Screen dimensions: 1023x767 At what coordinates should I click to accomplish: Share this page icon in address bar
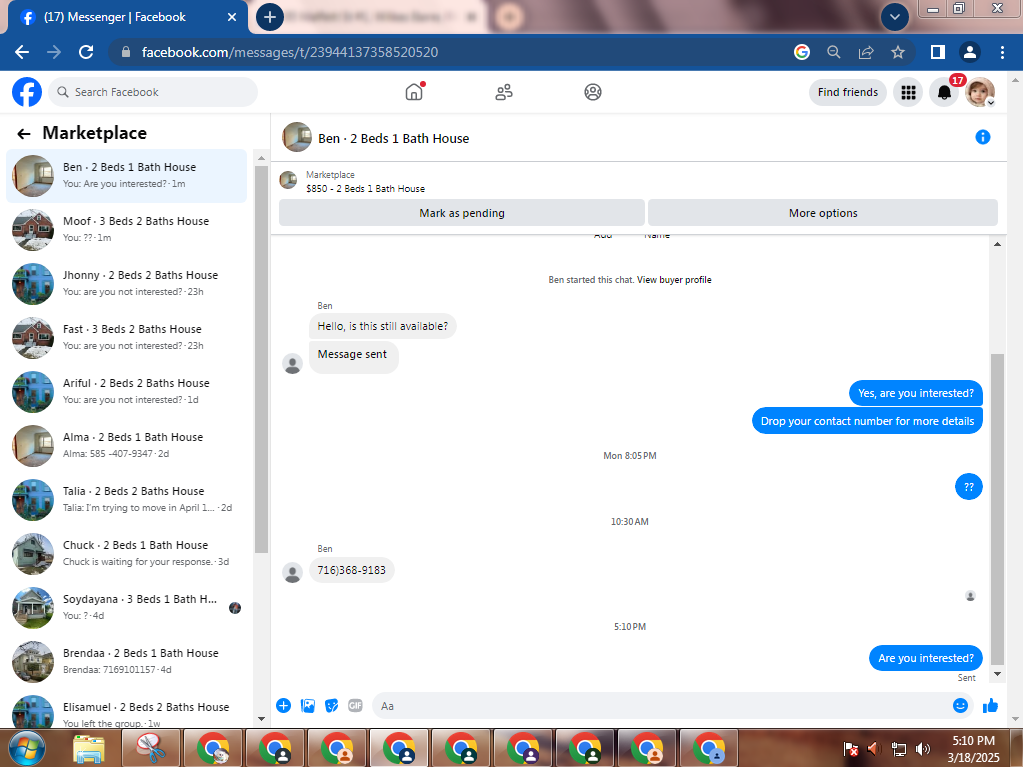866,52
